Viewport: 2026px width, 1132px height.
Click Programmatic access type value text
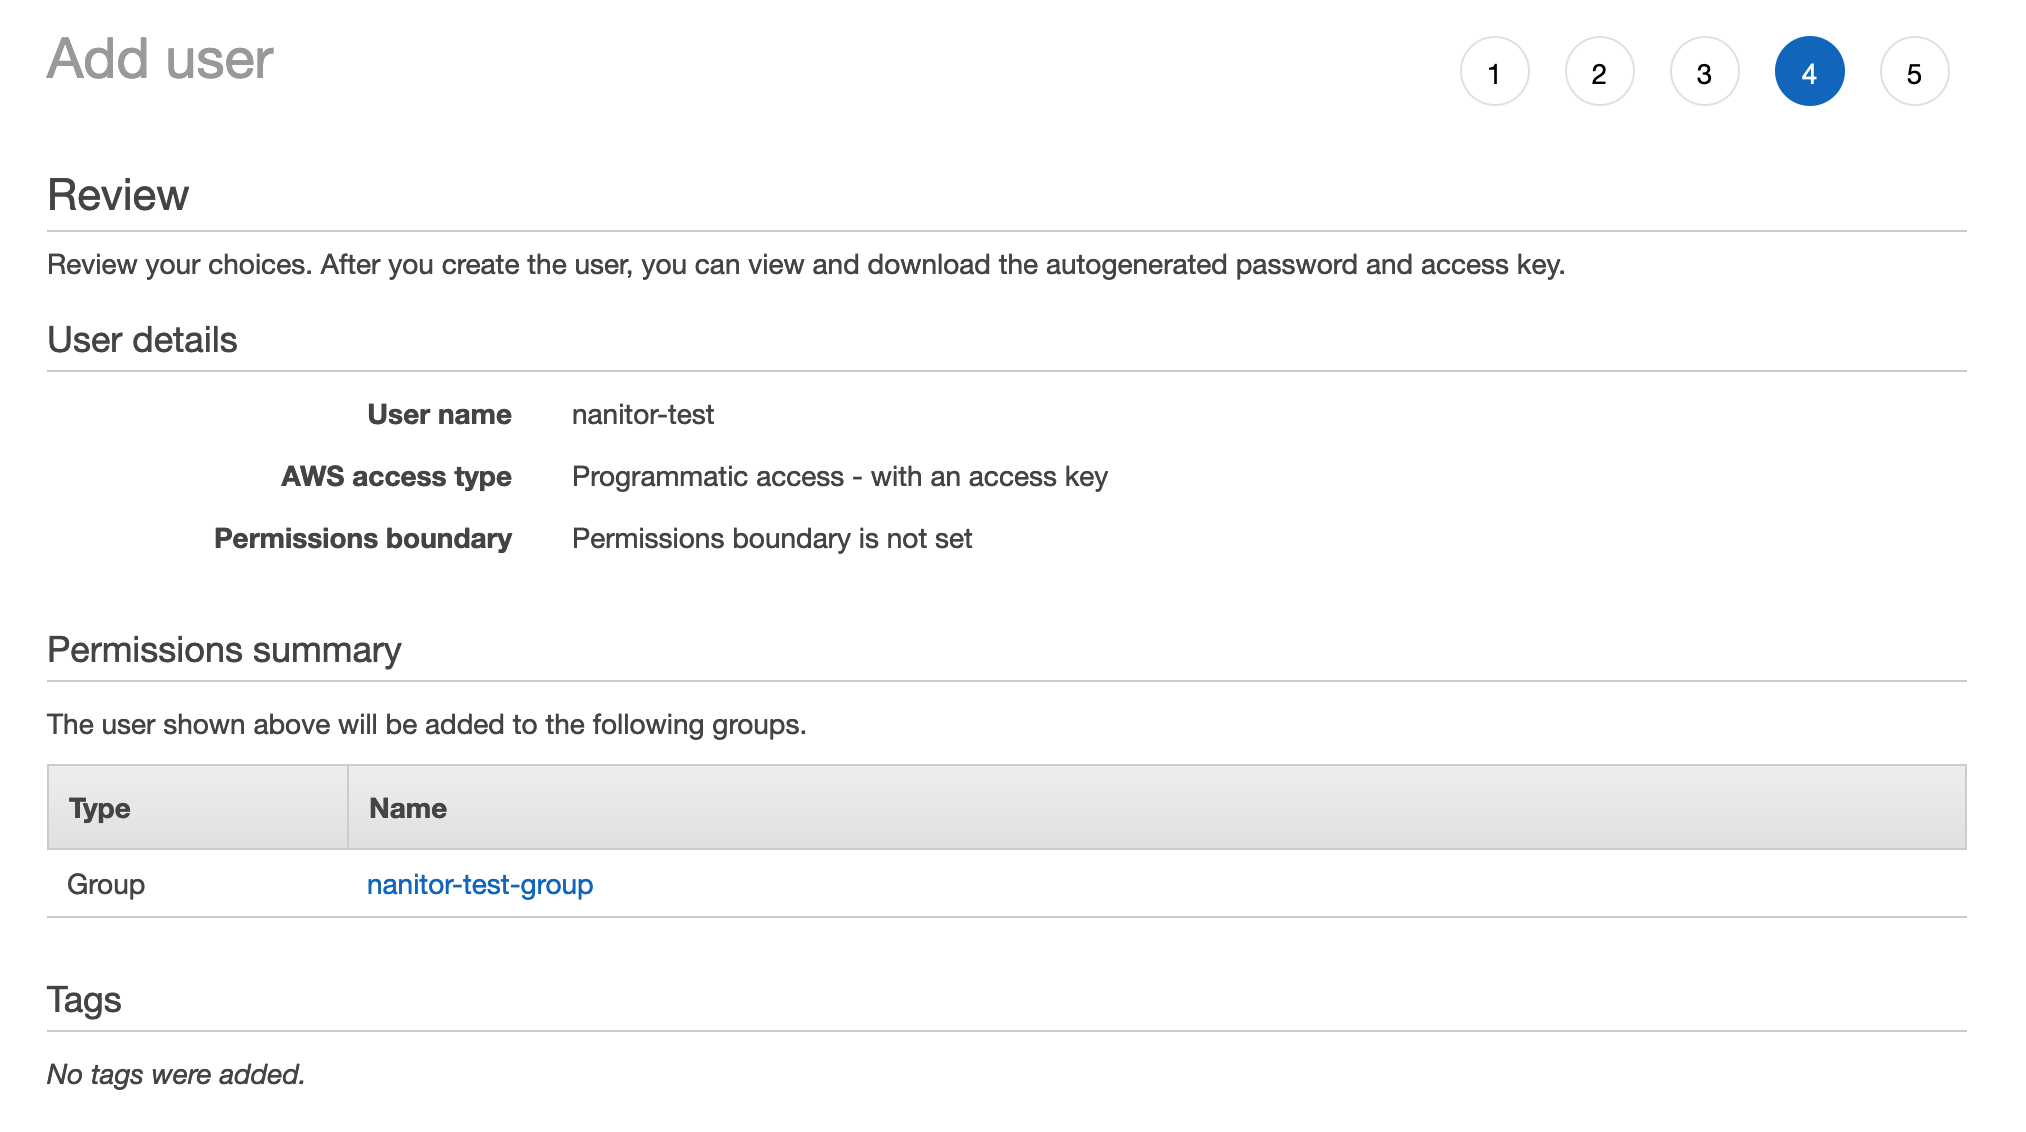point(839,477)
